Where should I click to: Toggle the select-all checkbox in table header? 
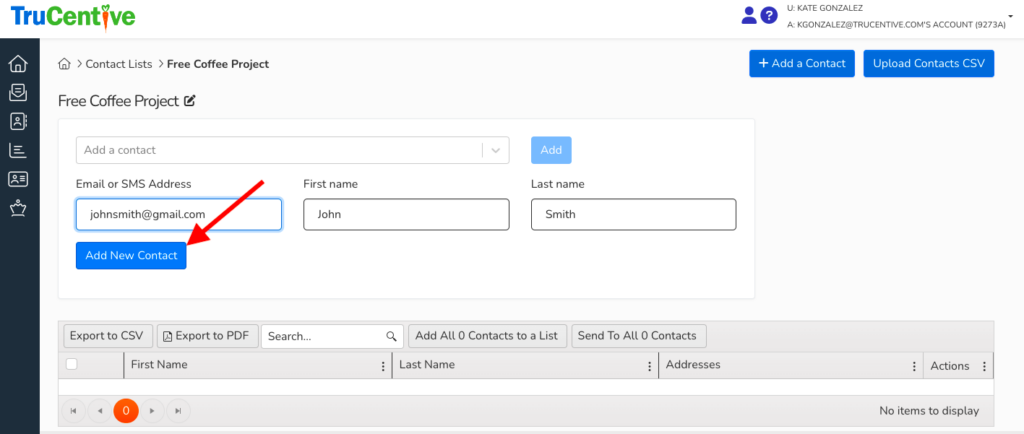[x=71, y=365]
